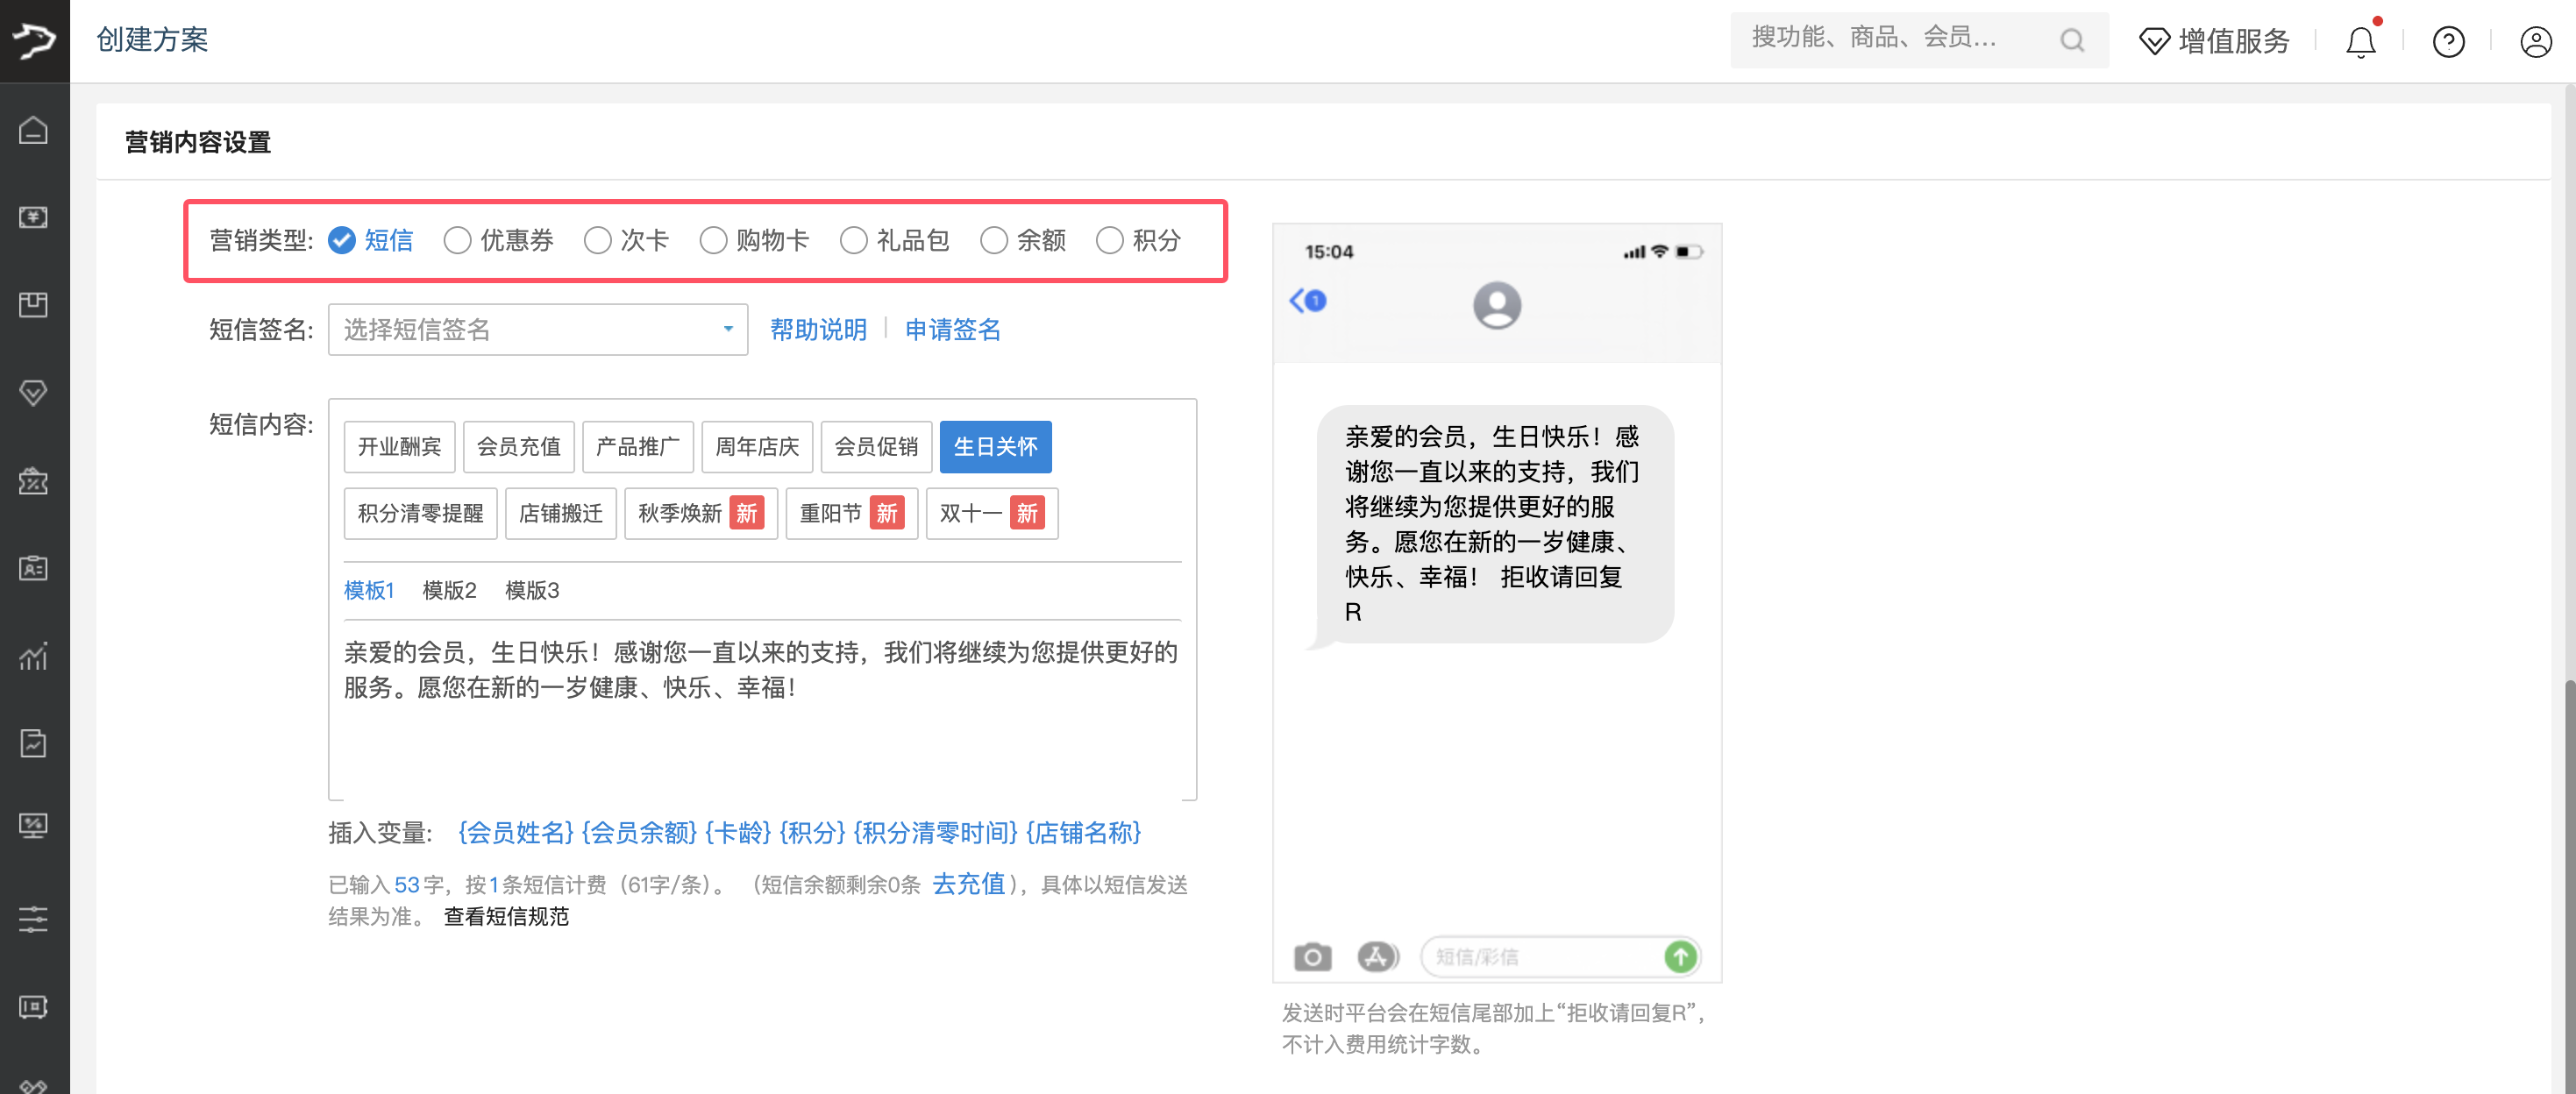Select the 会员促销 template category
This screenshot has height=1094, width=2576.
click(876, 447)
